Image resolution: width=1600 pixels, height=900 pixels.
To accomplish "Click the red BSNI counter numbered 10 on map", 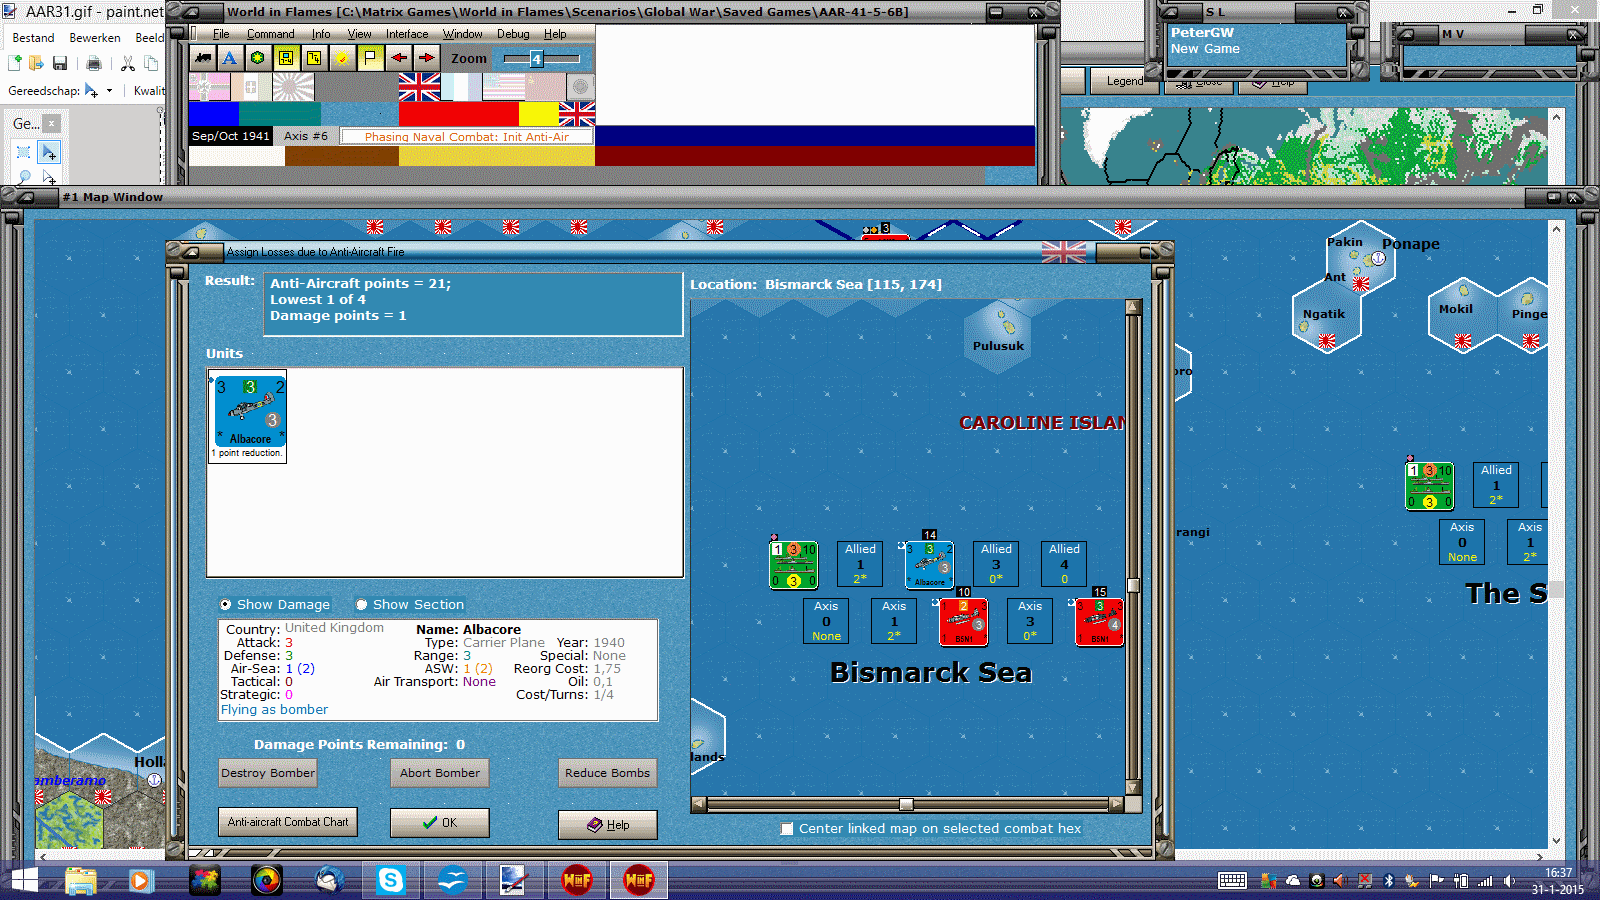I will (964, 622).
